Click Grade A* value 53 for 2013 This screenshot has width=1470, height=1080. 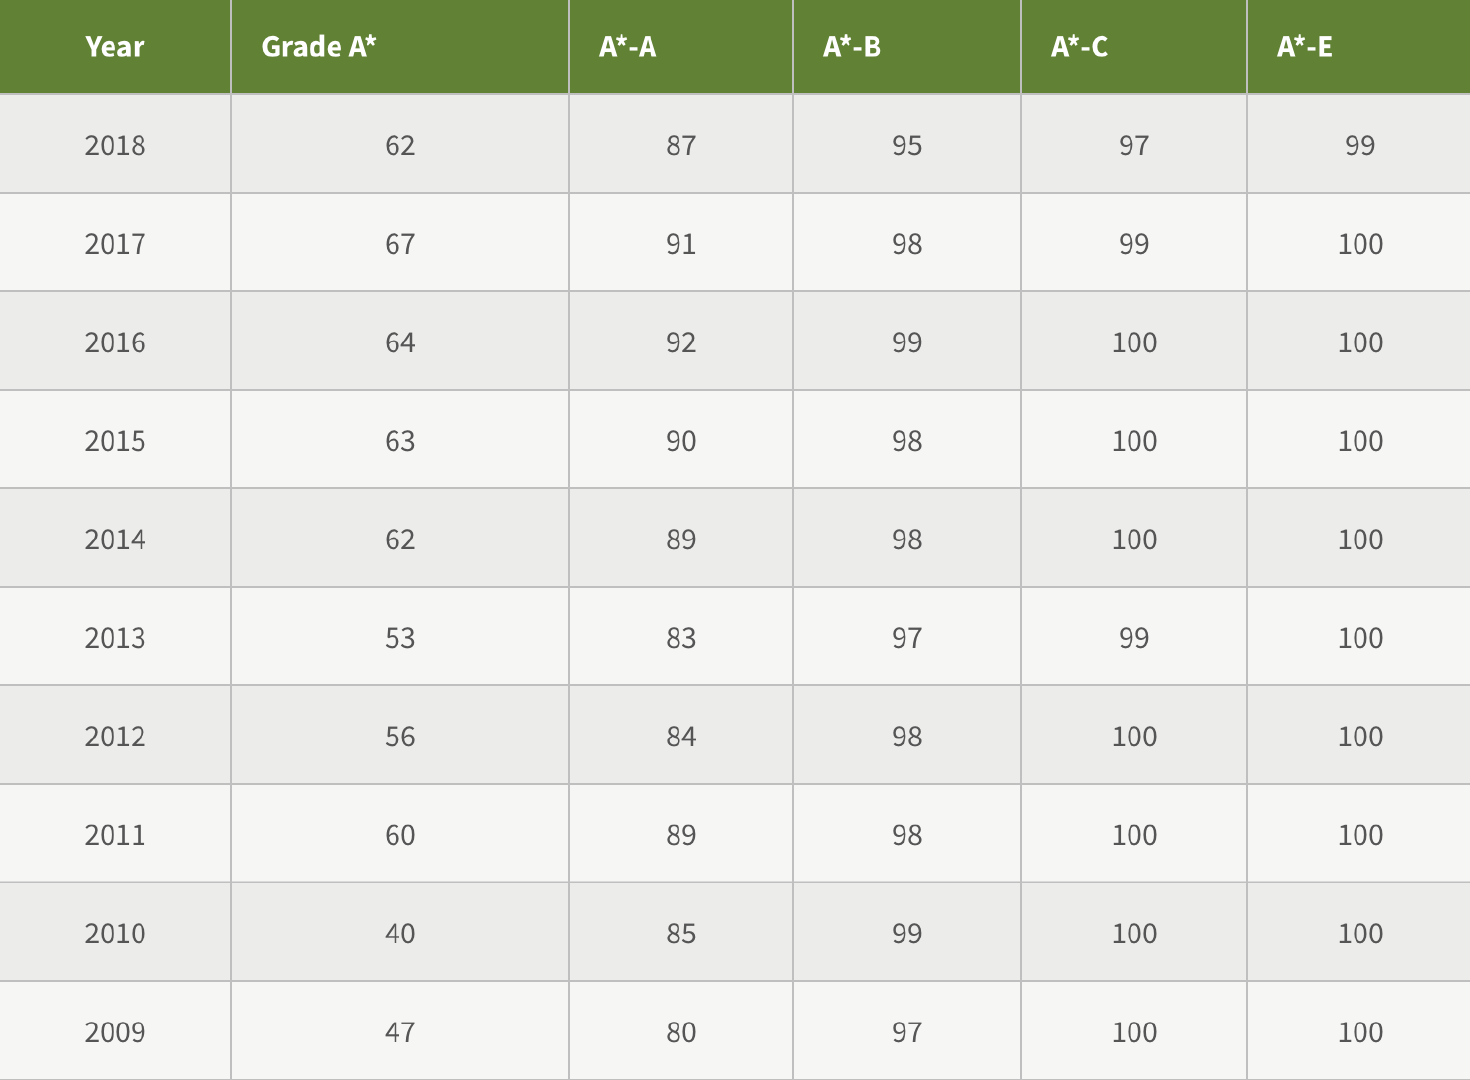pos(400,638)
